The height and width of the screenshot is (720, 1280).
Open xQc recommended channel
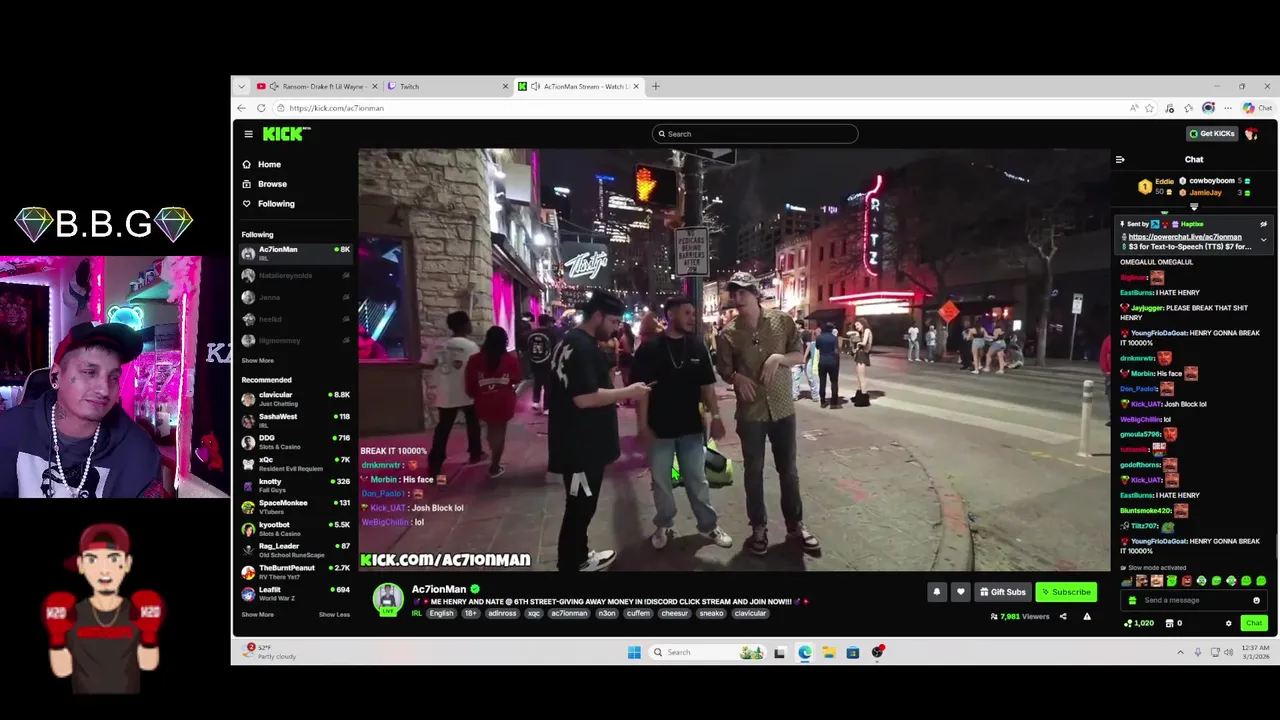pyautogui.click(x=295, y=463)
